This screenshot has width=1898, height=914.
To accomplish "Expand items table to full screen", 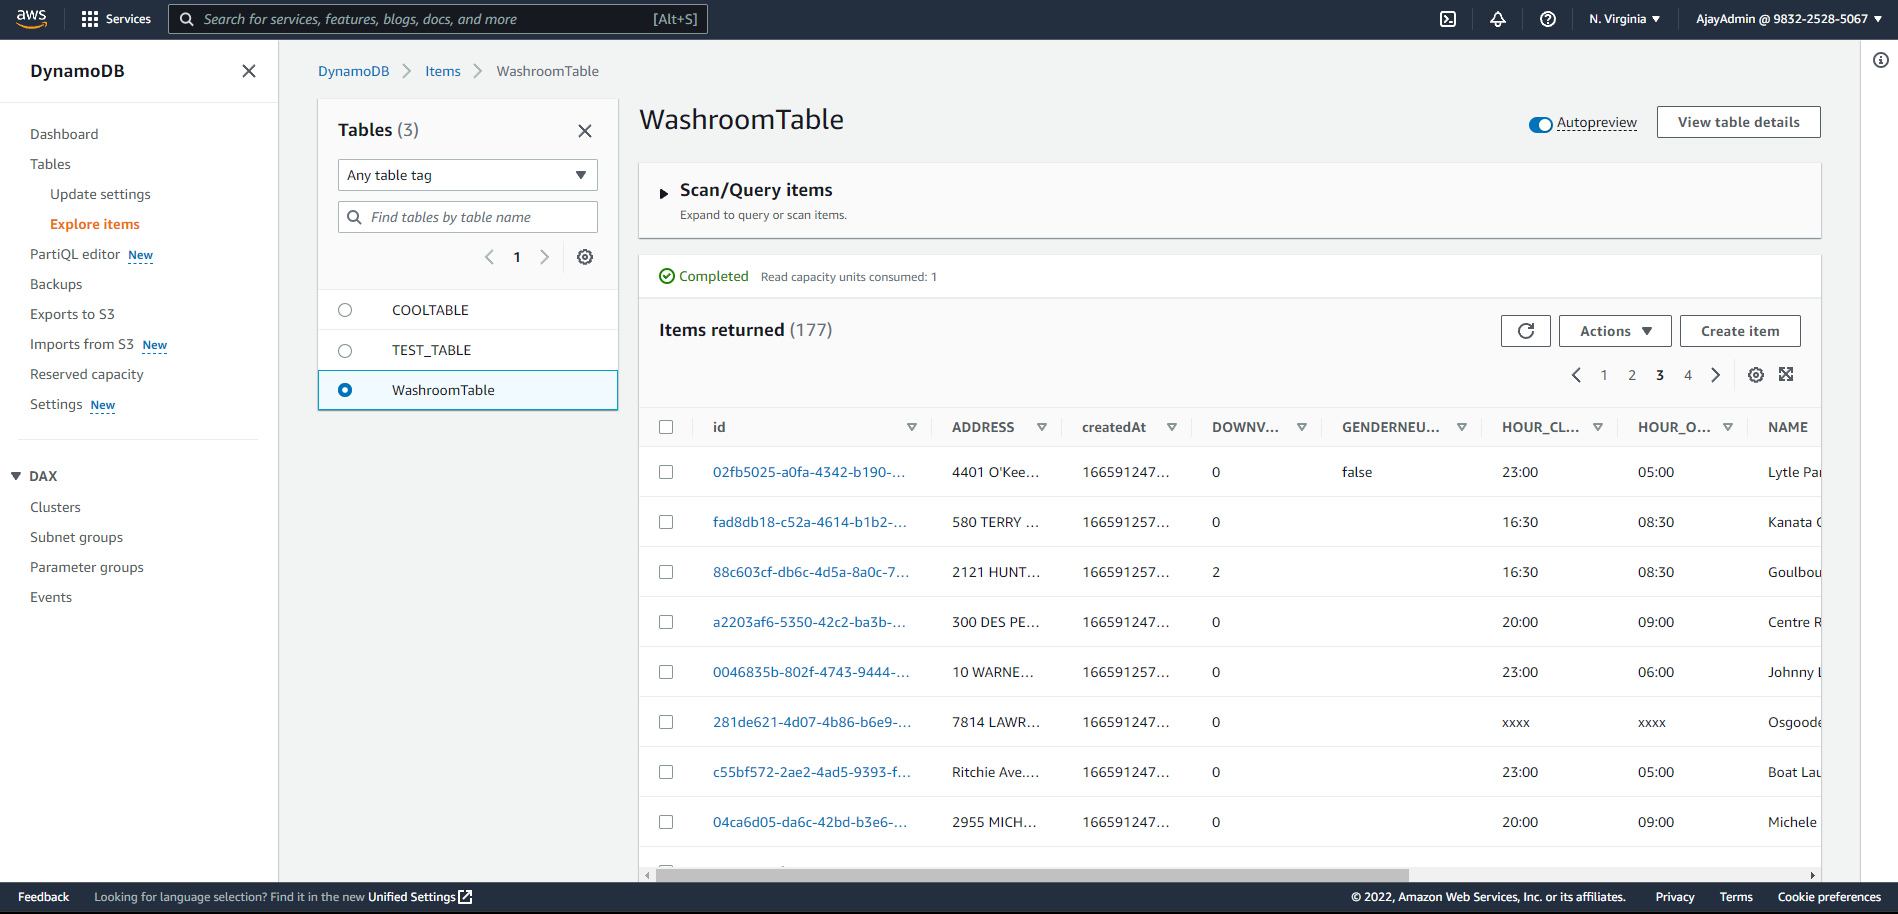I will coord(1786,374).
